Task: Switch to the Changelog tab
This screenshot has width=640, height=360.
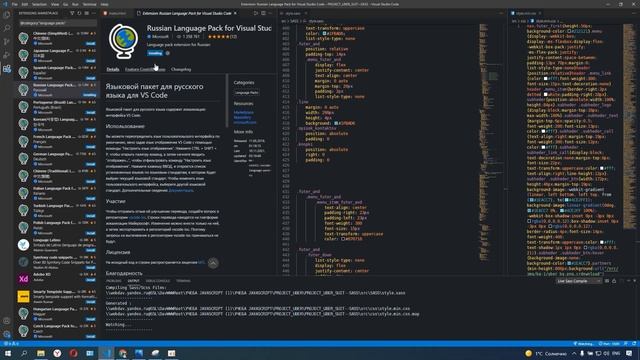Action: click(181, 69)
